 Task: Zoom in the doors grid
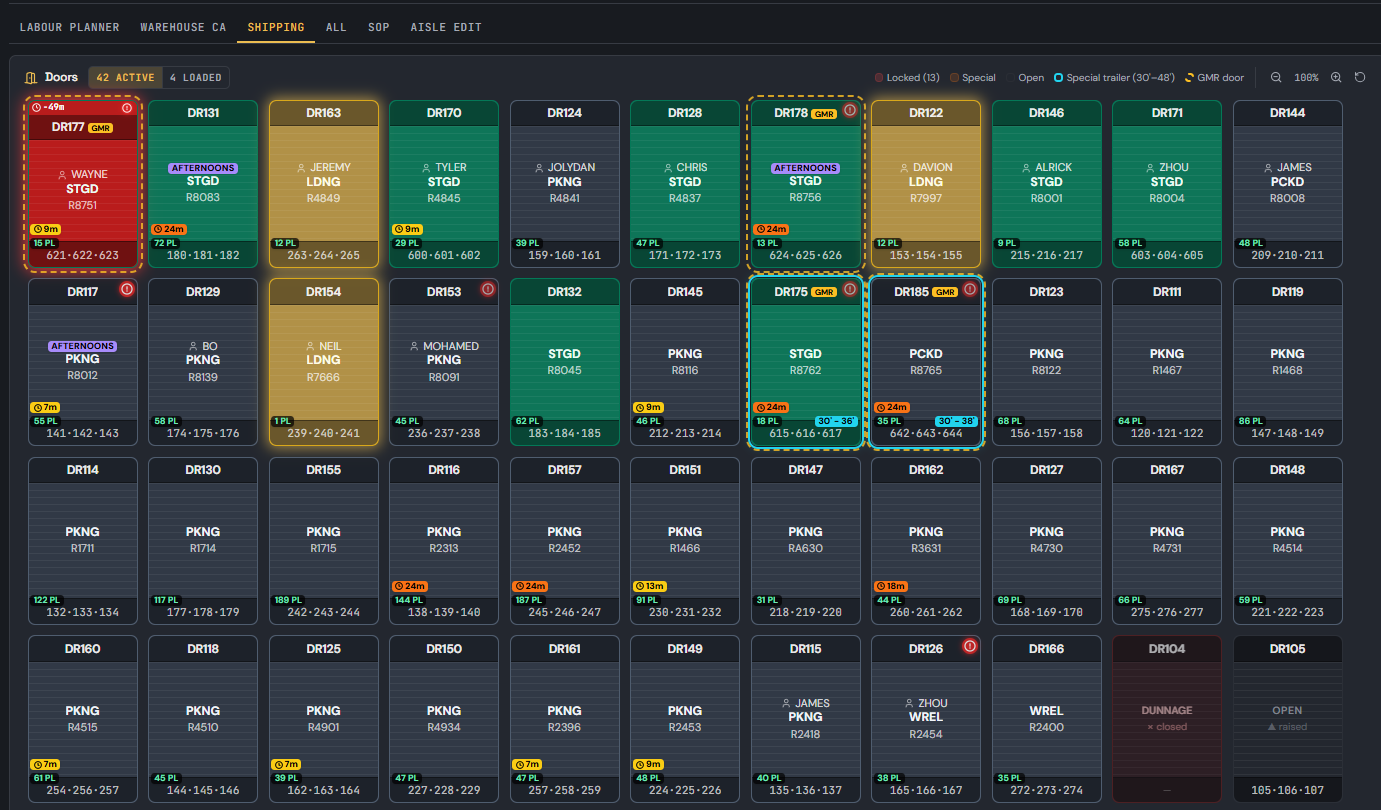click(x=1336, y=77)
